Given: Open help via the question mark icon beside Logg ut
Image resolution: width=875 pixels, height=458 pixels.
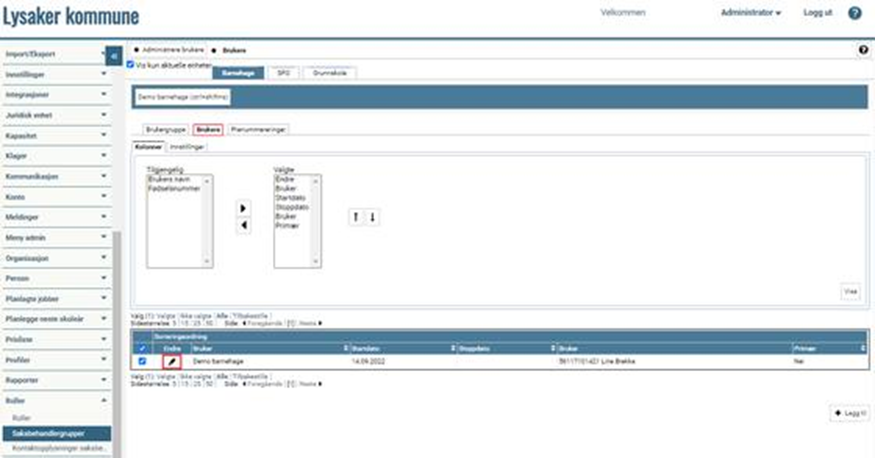Looking at the screenshot, I should 855,13.
